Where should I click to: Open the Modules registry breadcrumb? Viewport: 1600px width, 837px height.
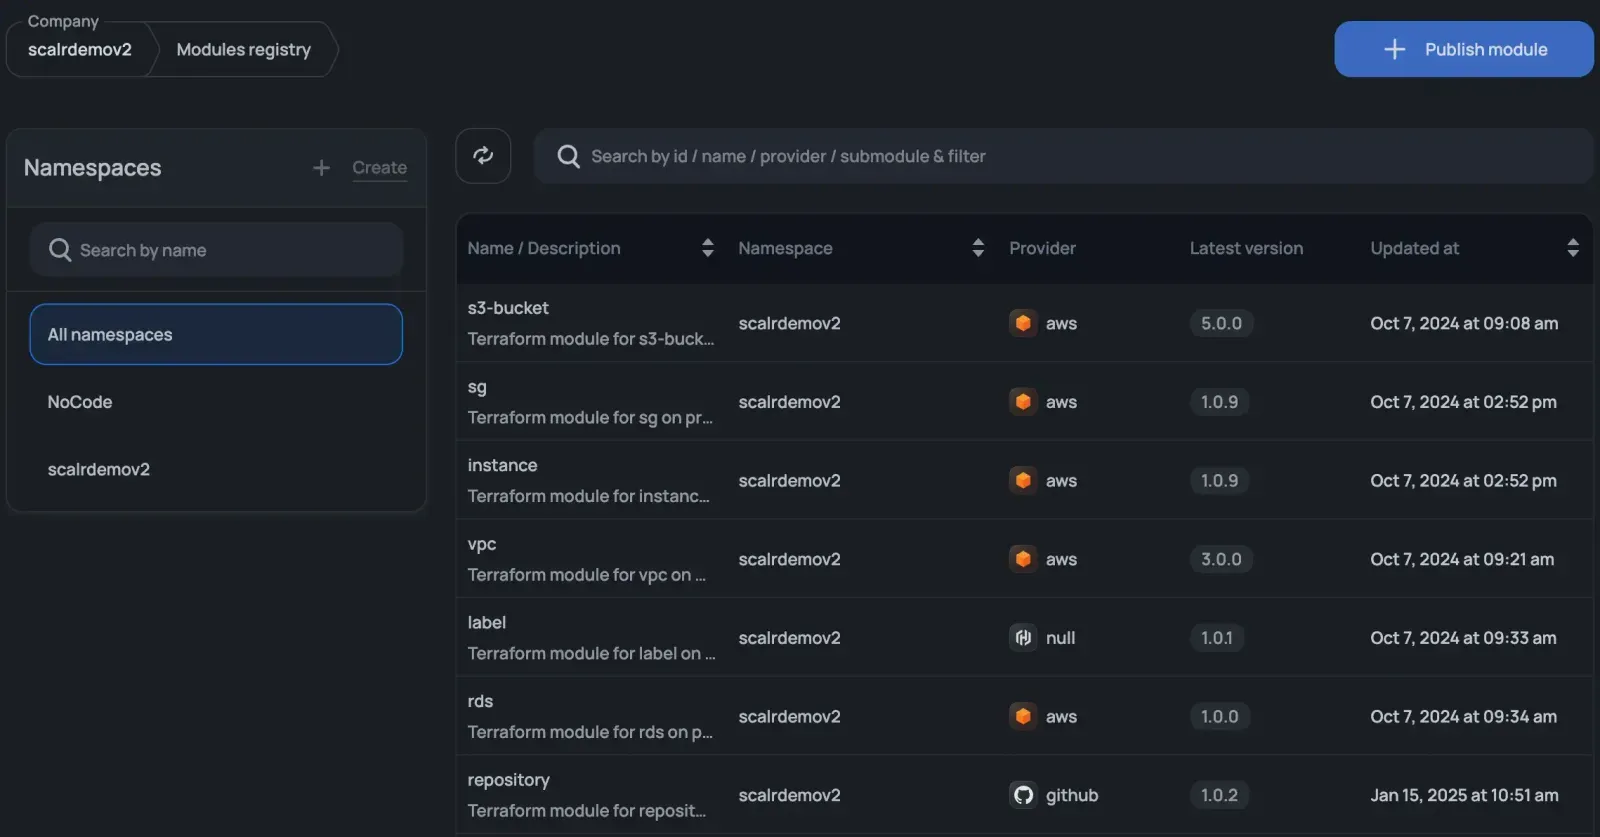pos(243,50)
